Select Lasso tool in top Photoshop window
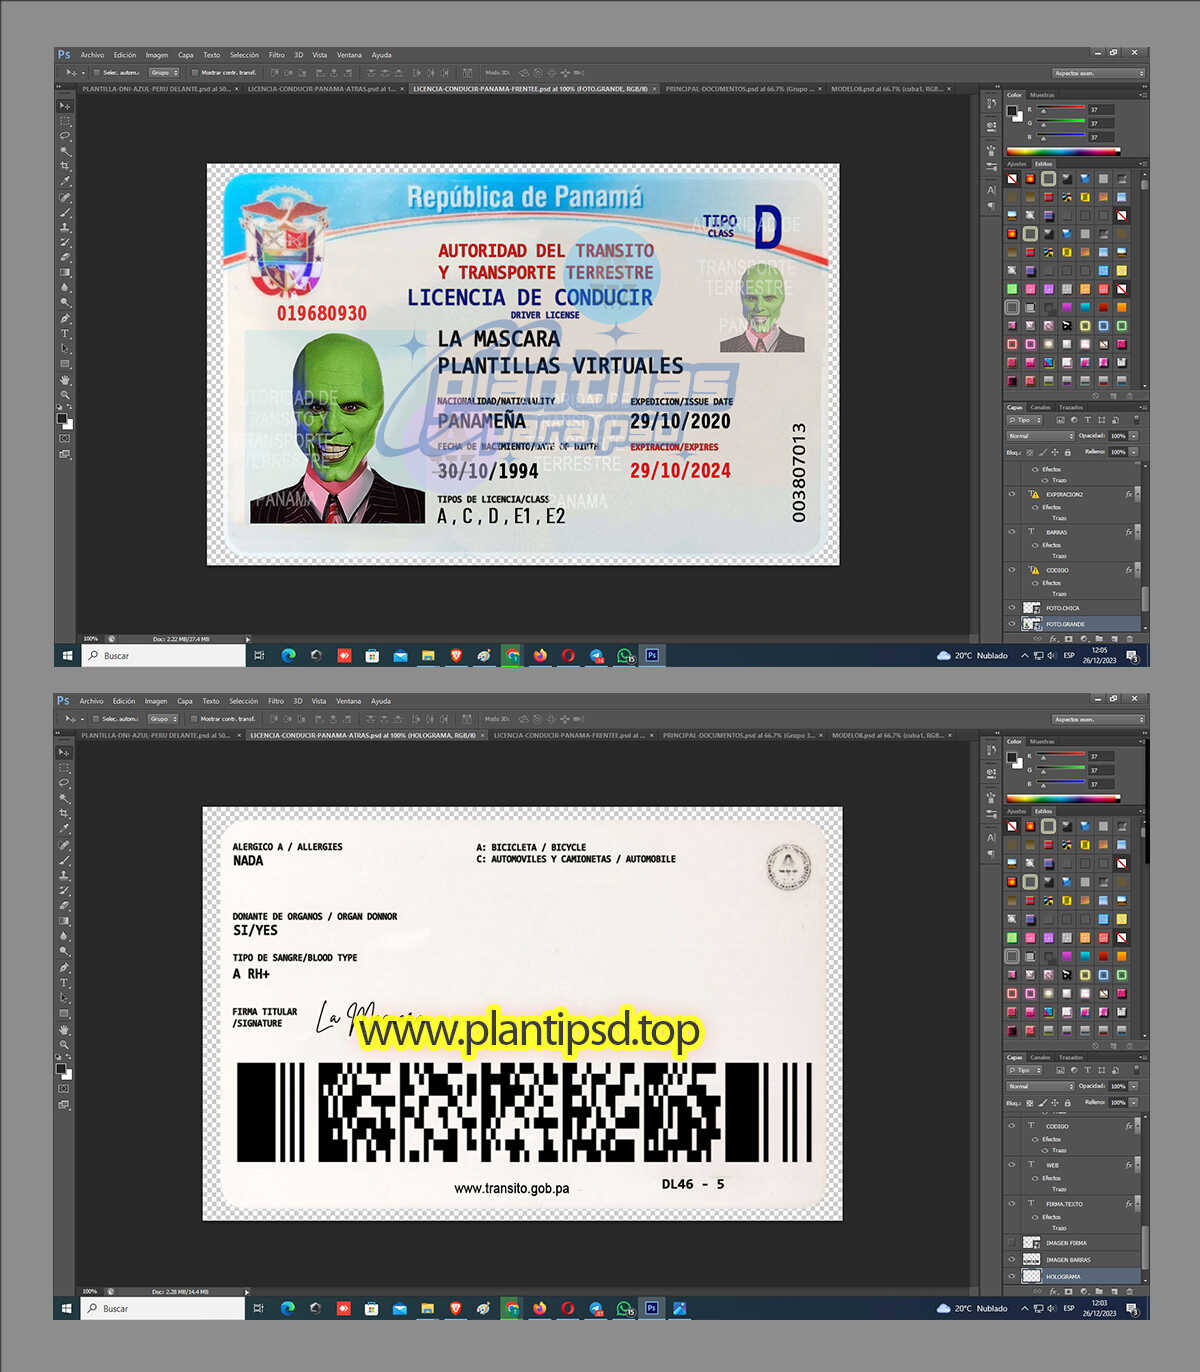1200x1372 pixels. 65,135
